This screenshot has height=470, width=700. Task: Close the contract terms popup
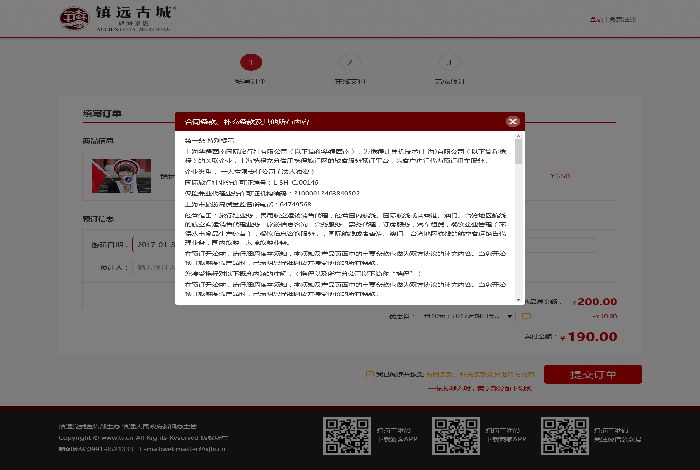[513, 121]
